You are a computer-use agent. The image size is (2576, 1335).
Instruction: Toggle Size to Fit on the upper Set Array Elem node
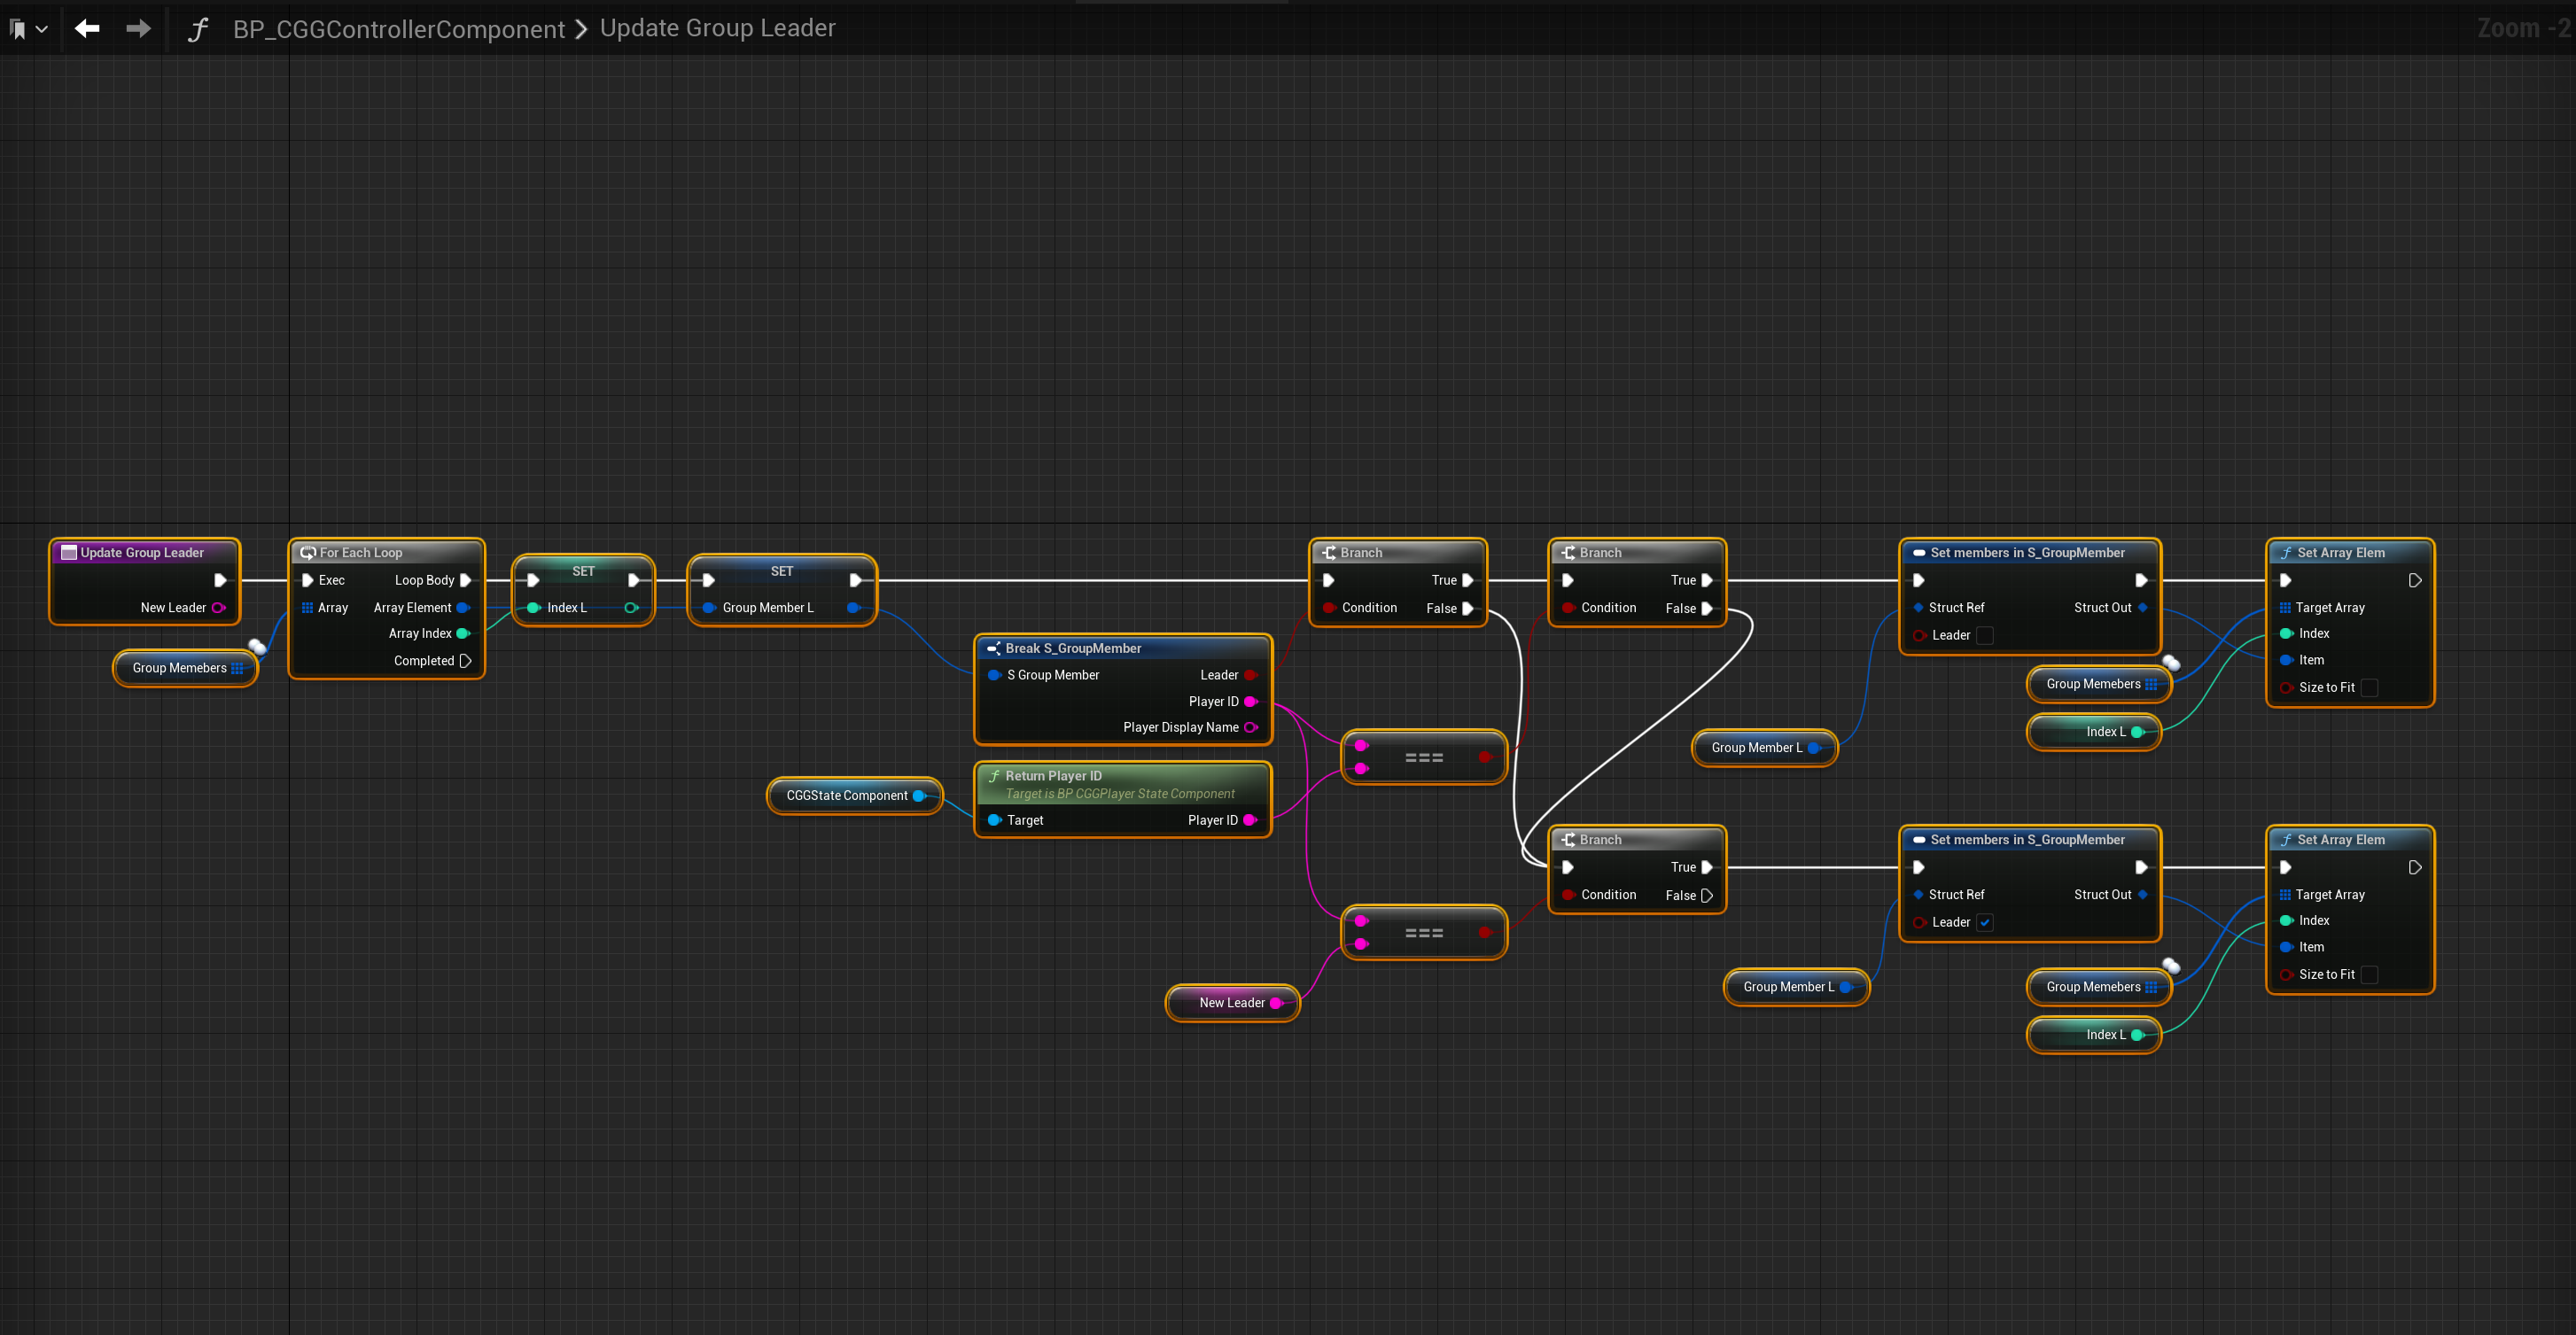2369,687
